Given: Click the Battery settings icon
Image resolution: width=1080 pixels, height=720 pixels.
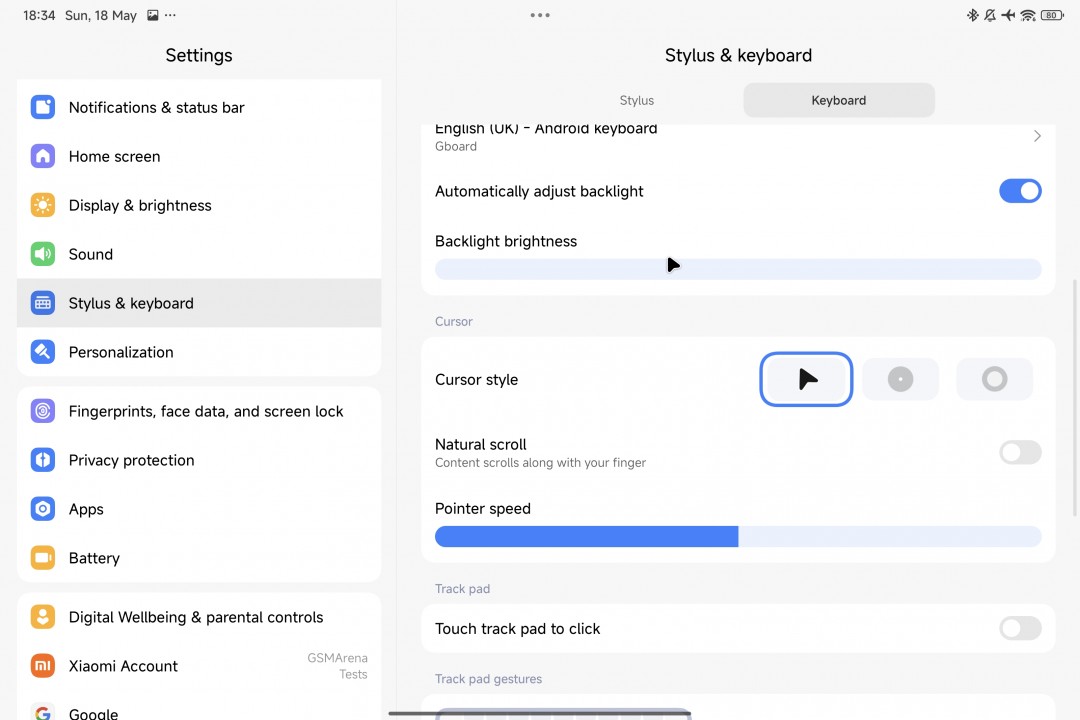Looking at the screenshot, I should pyautogui.click(x=42, y=558).
